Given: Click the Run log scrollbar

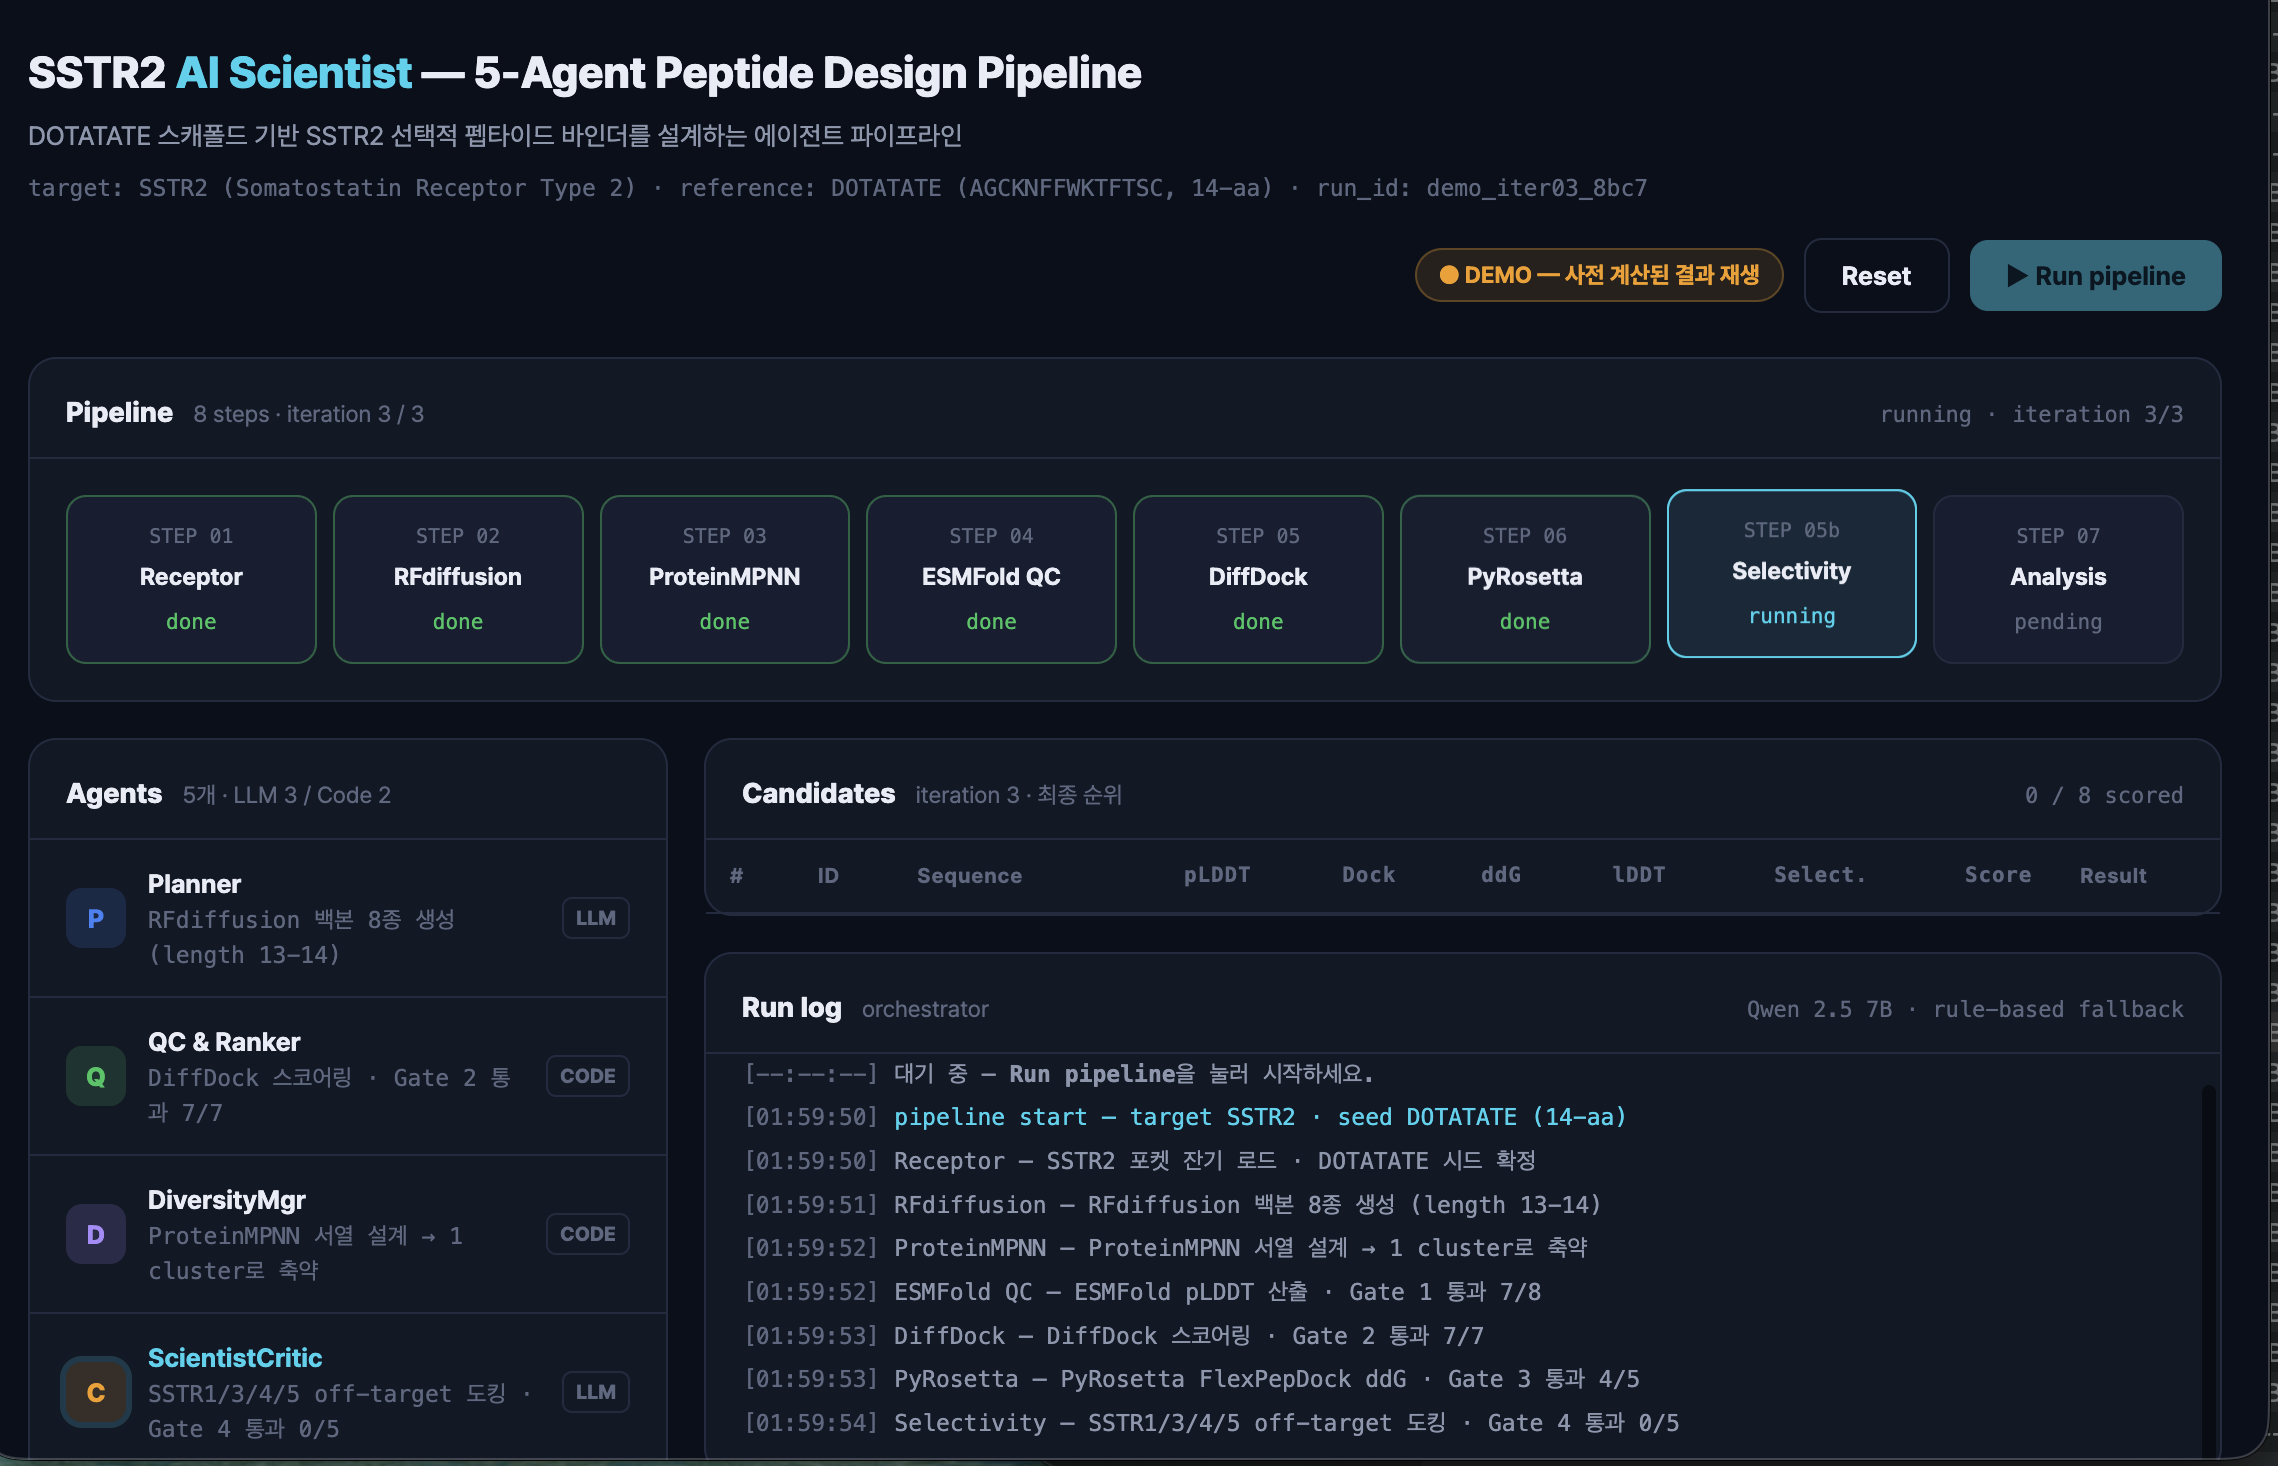Looking at the screenshot, I should 2208,1270.
